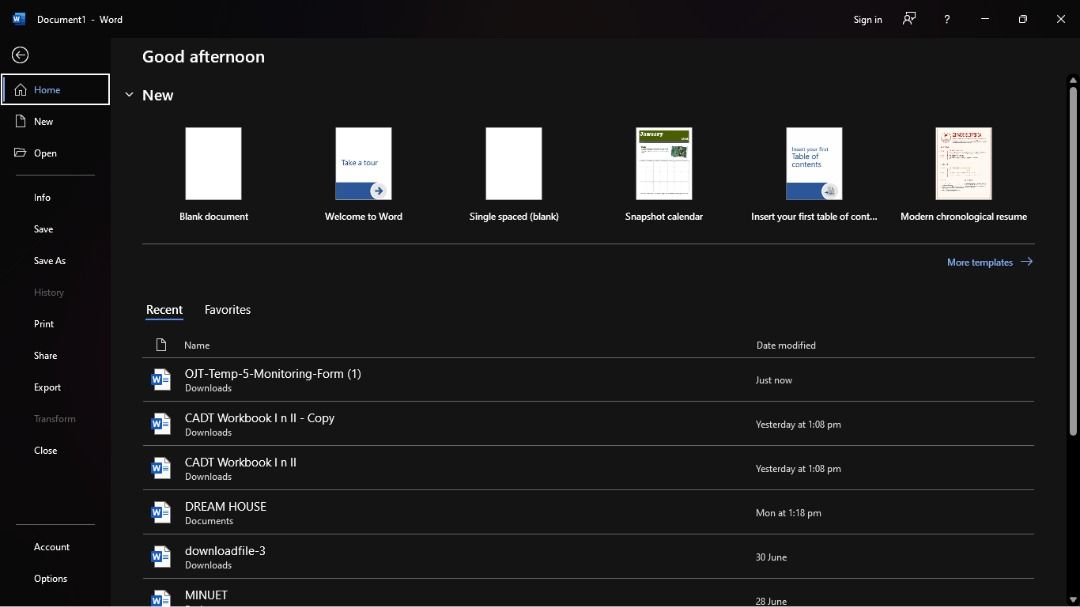The image size is (1080, 607).
Task: Create a Blank document from the thumbnail
Action: (214, 164)
